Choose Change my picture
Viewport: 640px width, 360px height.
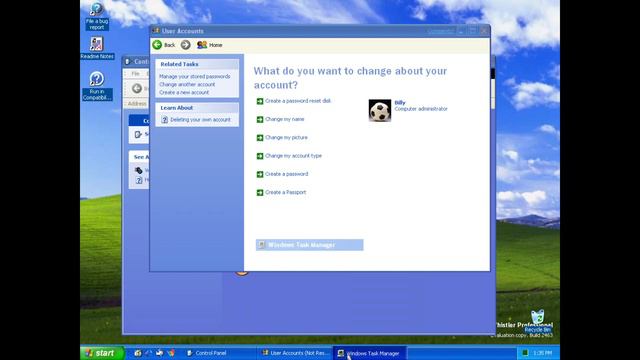[x=286, y=138]
